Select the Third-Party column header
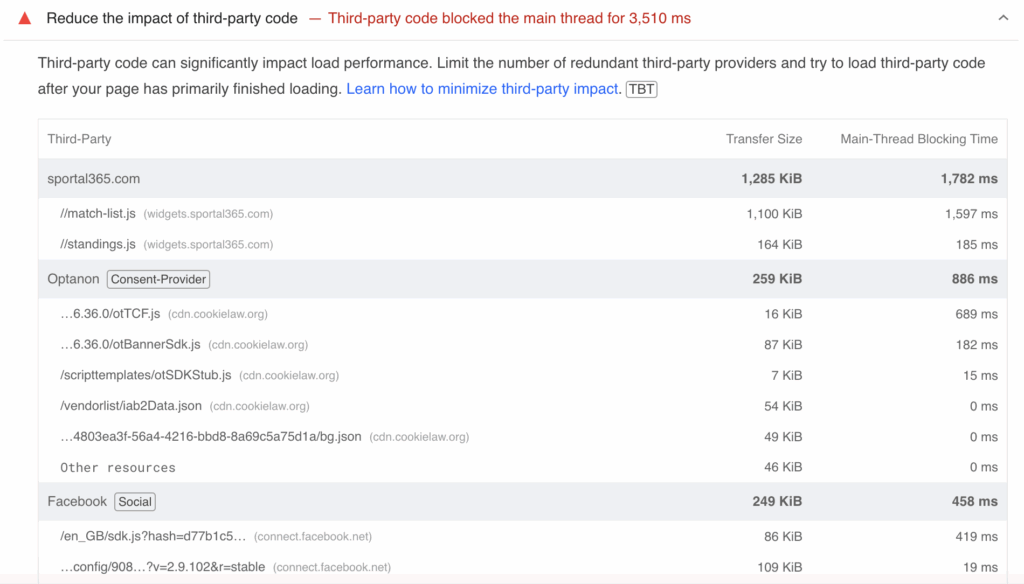 79,139
